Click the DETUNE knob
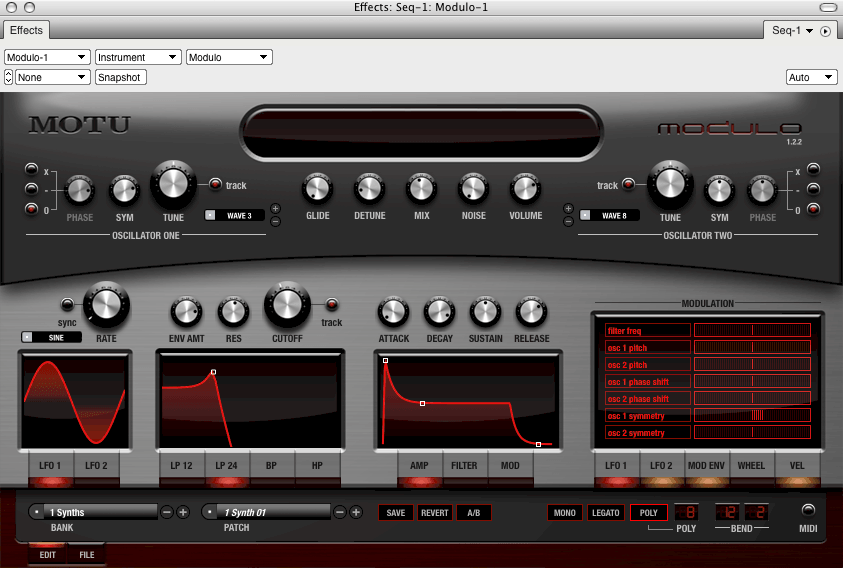Screen dimensions: 843x568 pos(369,189)
